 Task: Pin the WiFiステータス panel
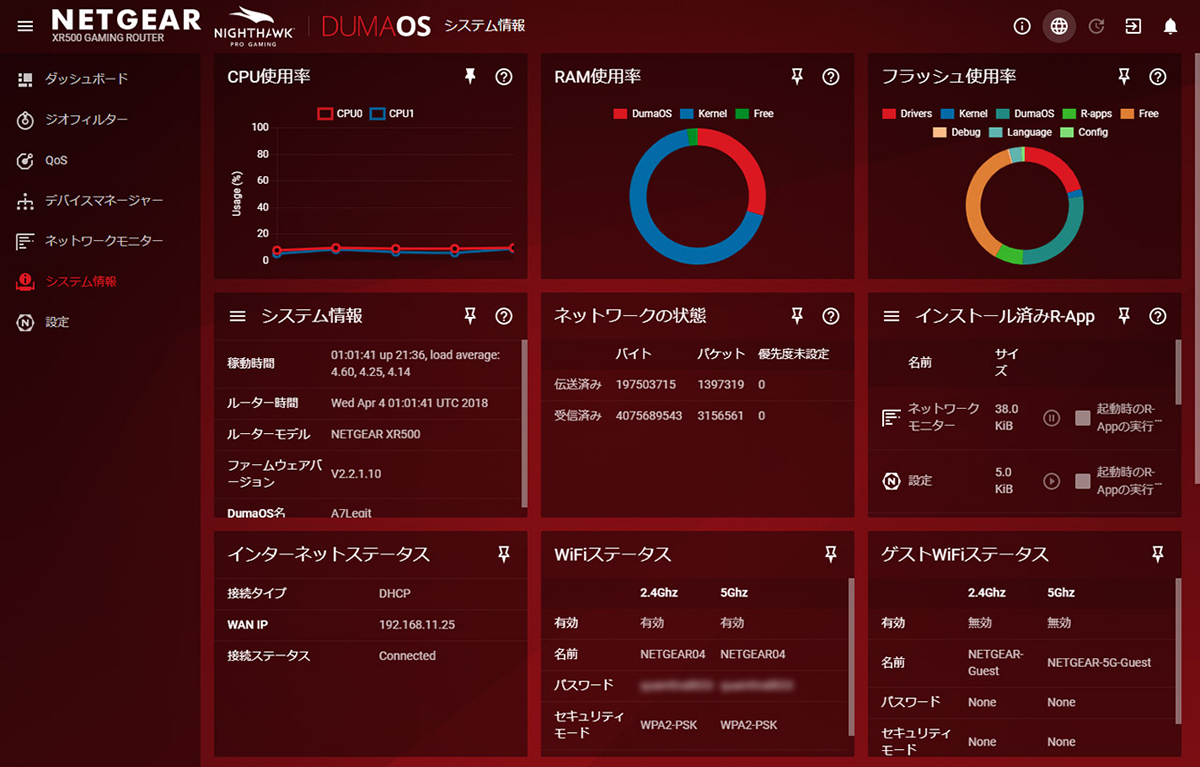tap(830, 554)
